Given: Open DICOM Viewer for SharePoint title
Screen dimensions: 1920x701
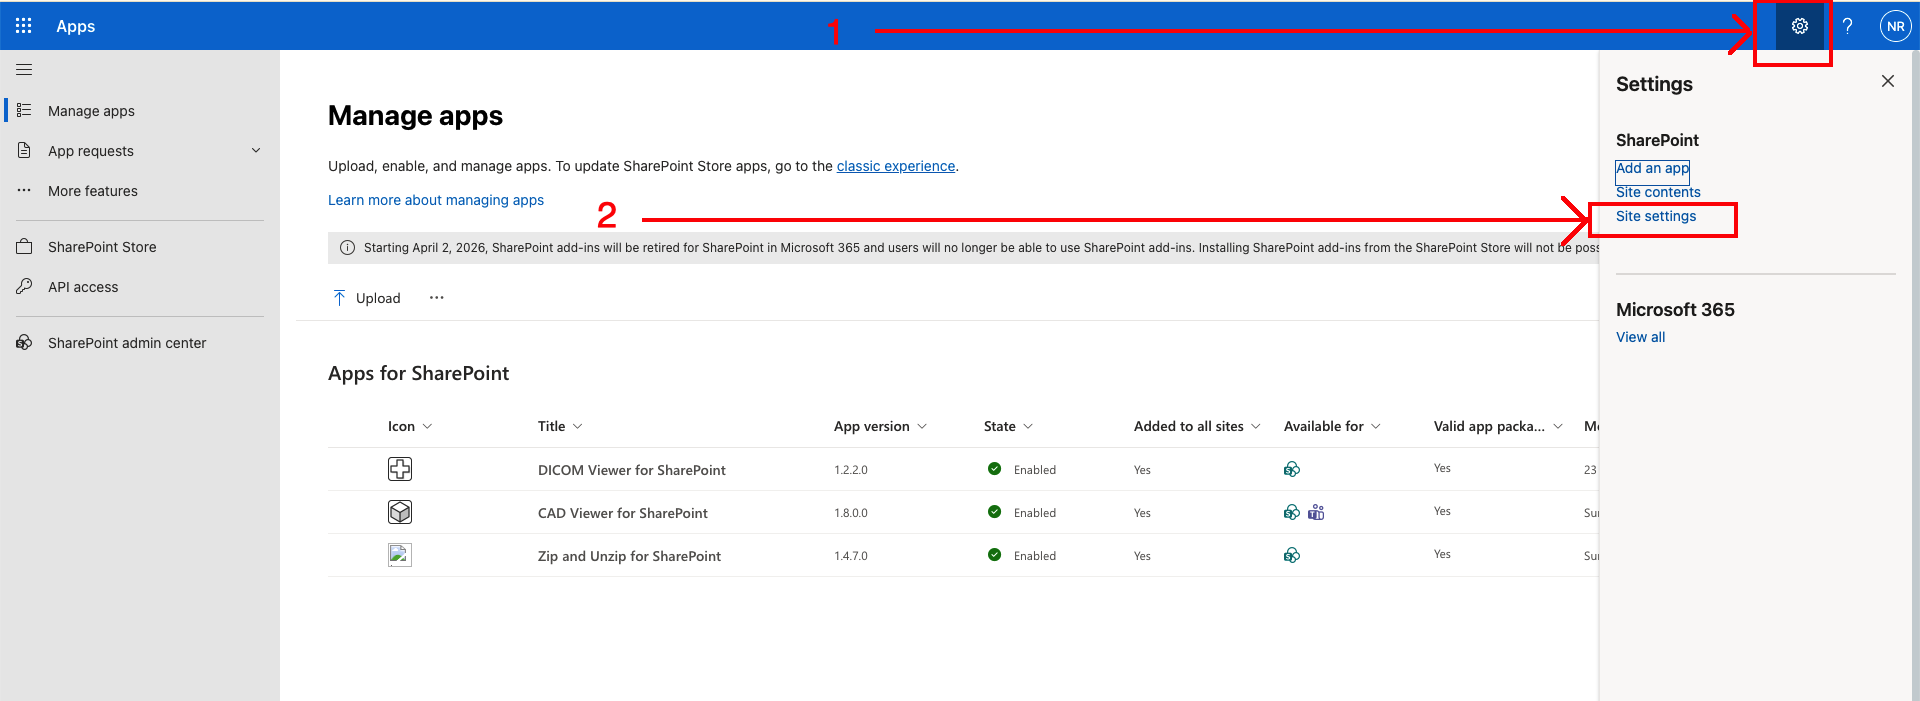Looking at the screenshot, I should pyautogui.click(x=632, y=470).
